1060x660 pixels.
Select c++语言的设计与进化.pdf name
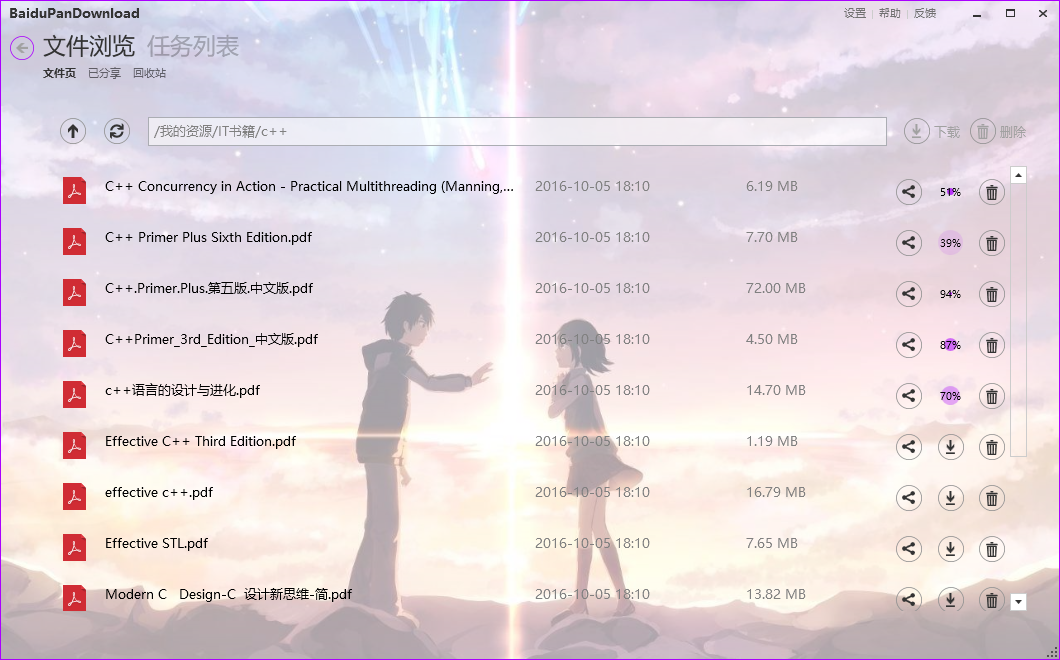(x=183, y=390)
